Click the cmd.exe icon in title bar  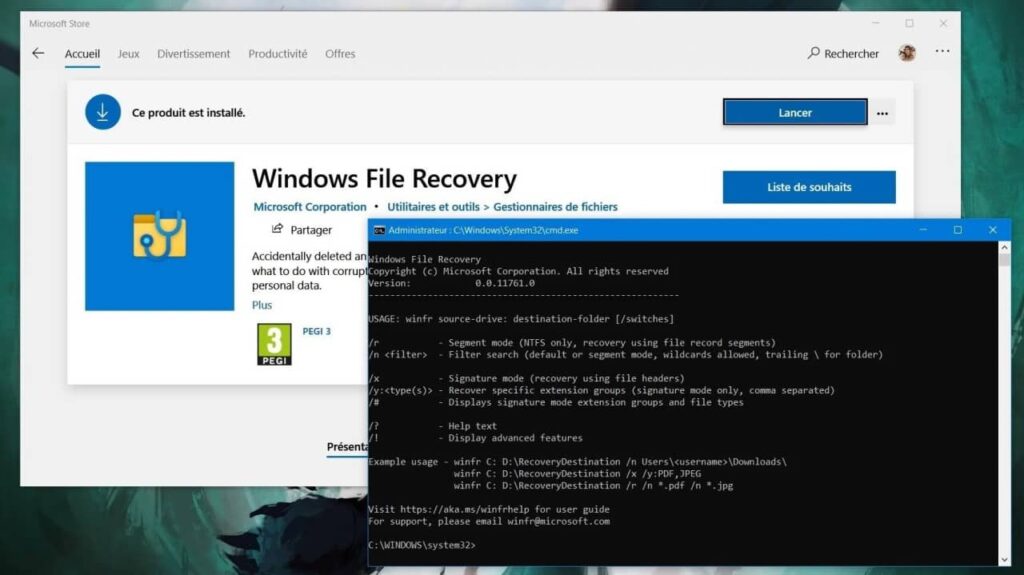[379, 230]
